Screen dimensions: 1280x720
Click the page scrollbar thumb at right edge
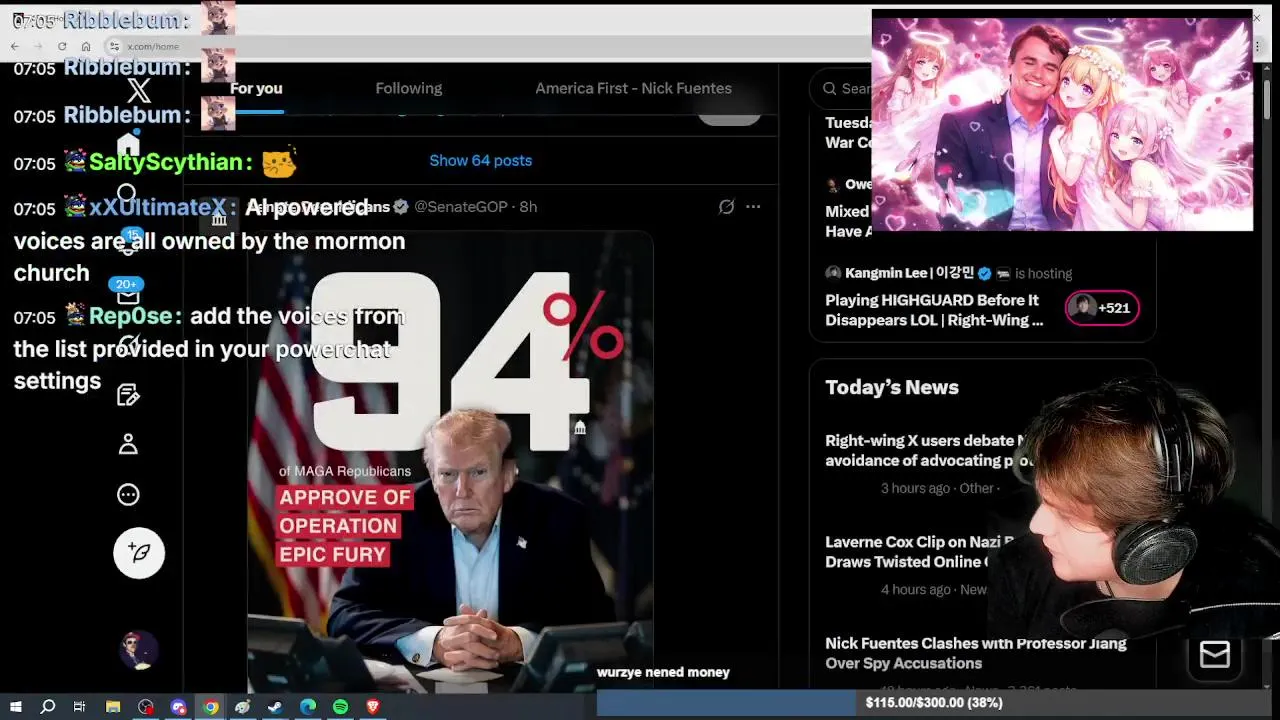coord(1267,100)
